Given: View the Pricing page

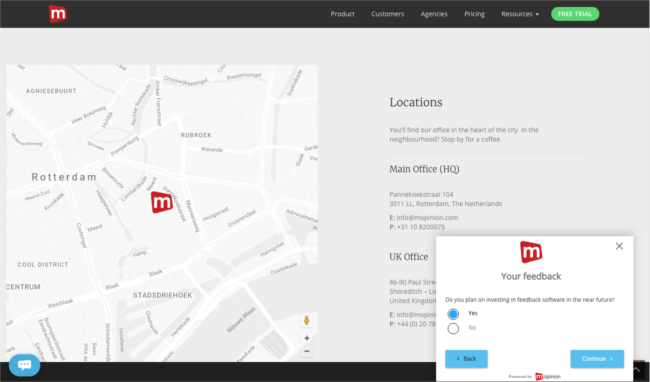Looking at the screenshot, I should [x=474, y=14].
